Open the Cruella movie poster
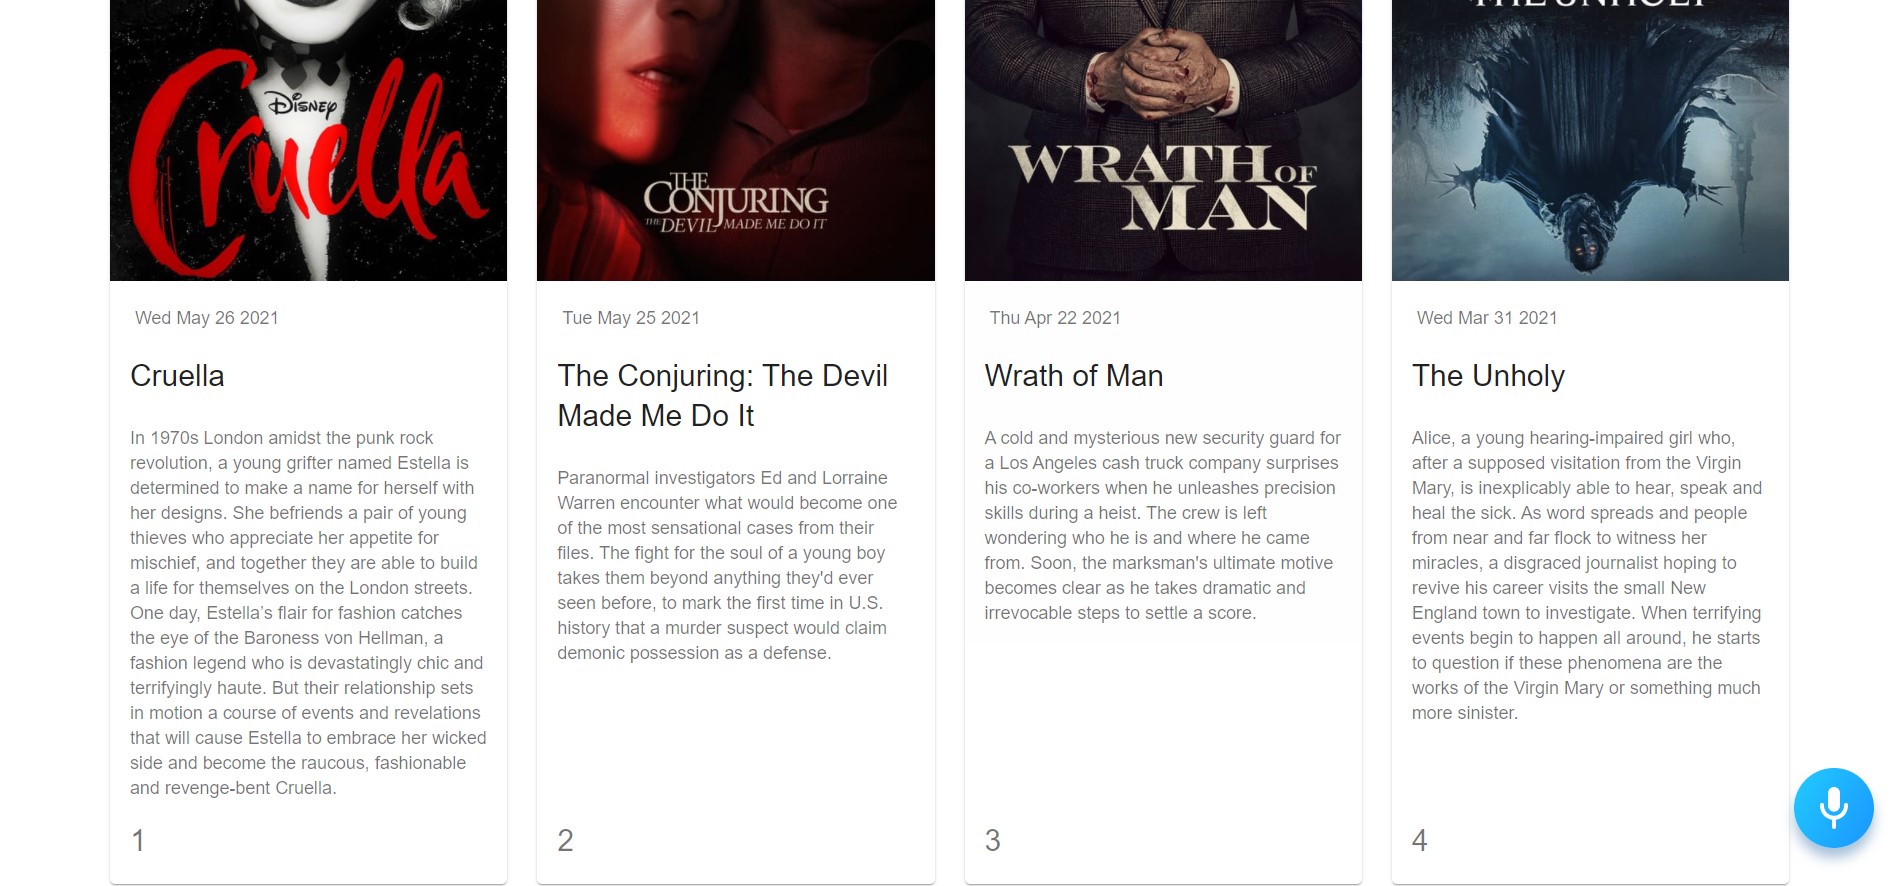 308,140
